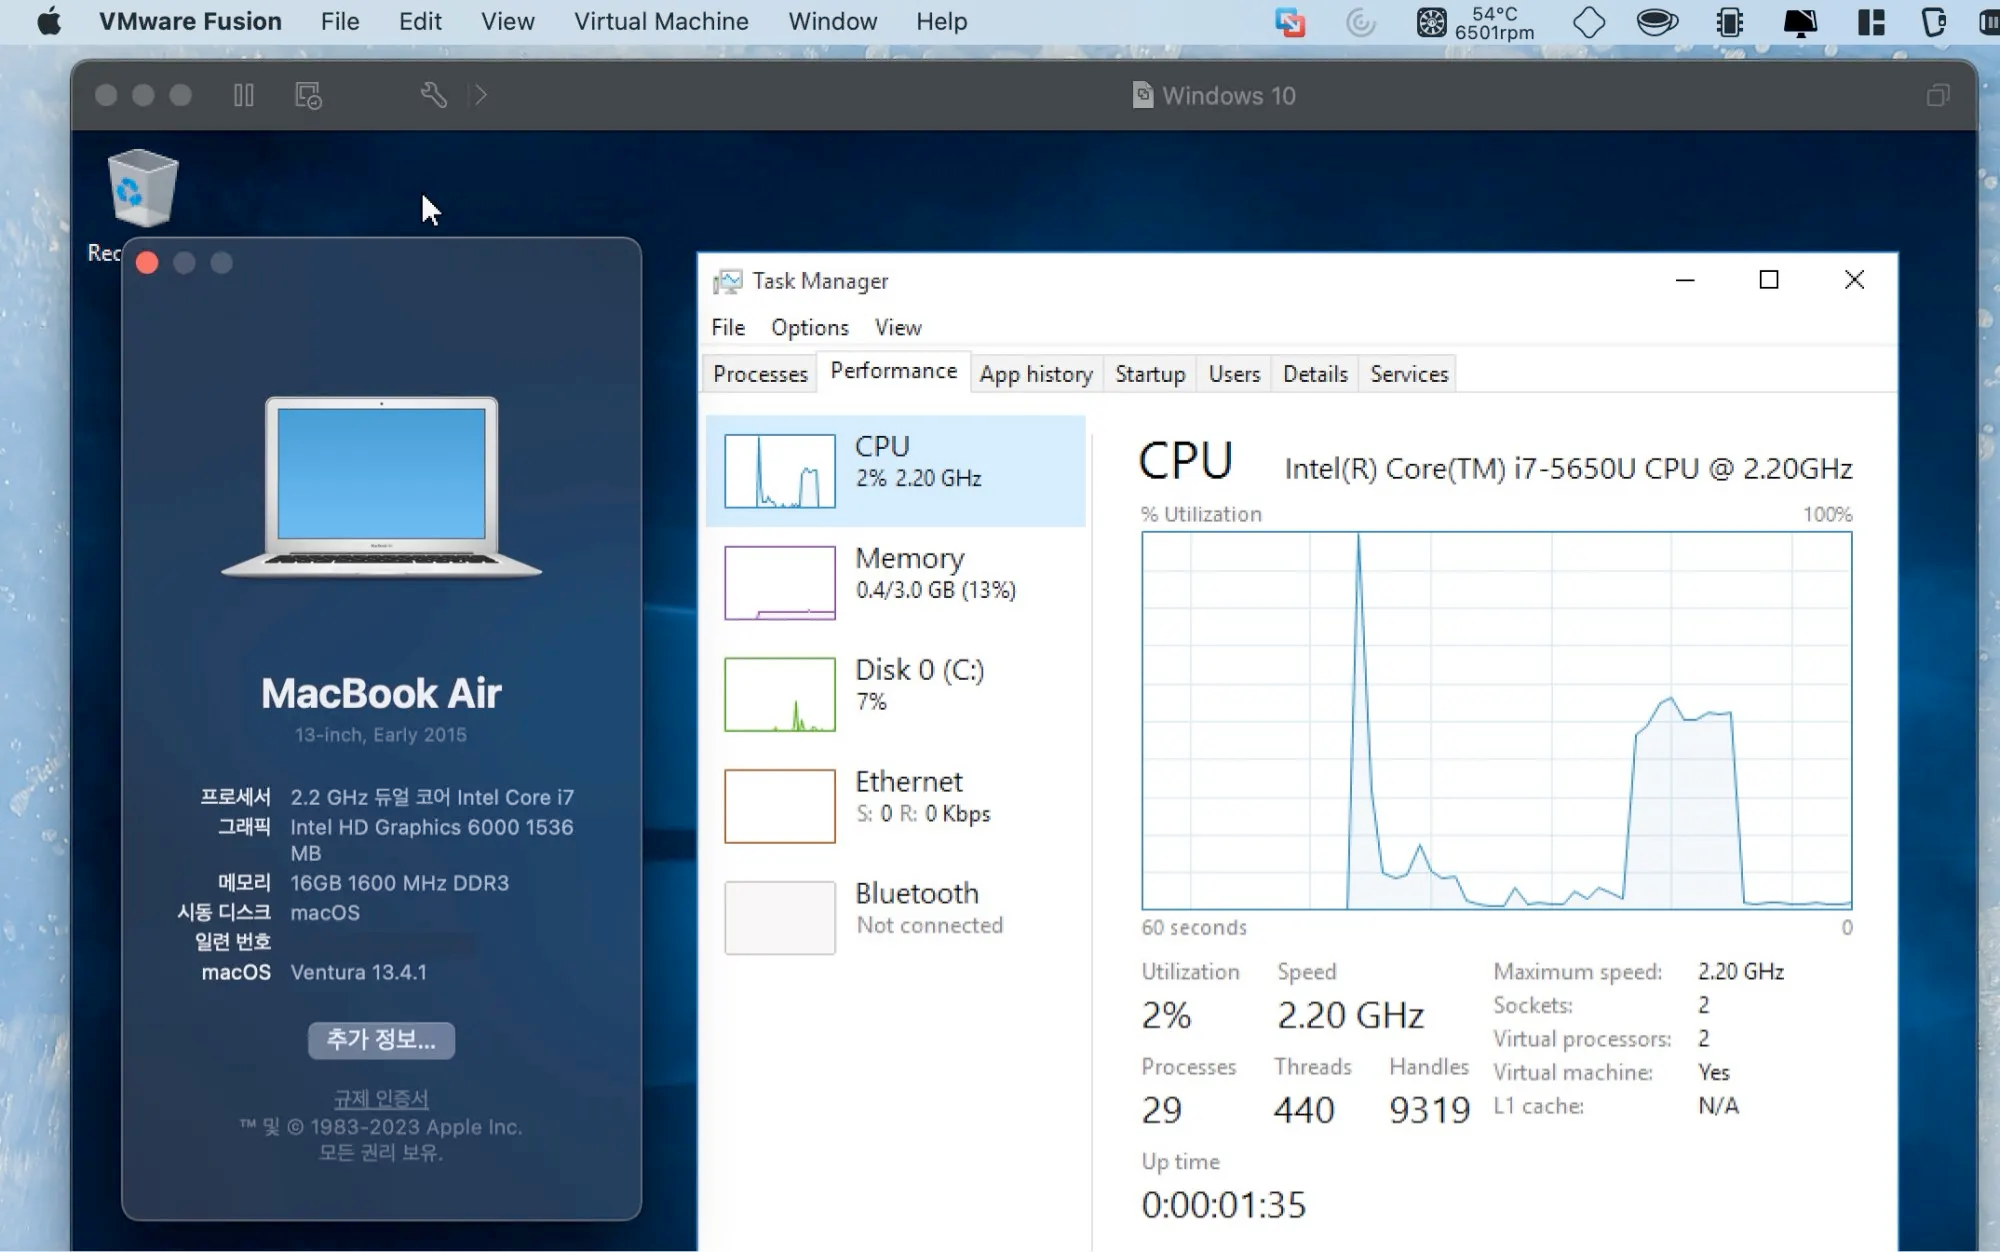The height and width of the screenshot is (1252, 2000).
Task: Click the 'Intel(R) Core(TM) i7-5650U' CPU name
Action: click(x=1568, y=468)
